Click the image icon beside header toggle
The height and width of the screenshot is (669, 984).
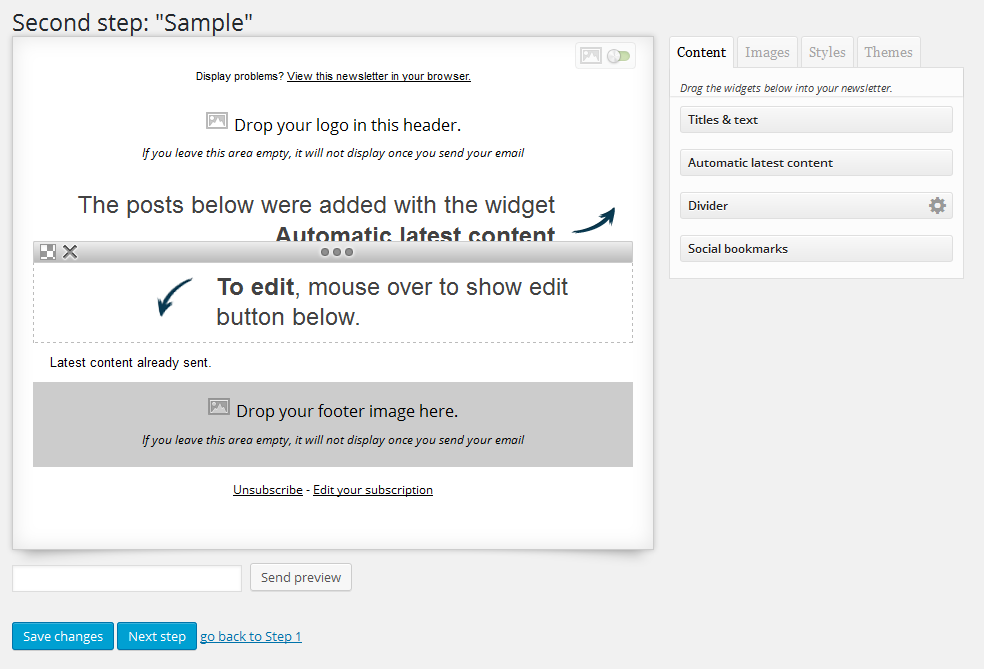[591, 56]
